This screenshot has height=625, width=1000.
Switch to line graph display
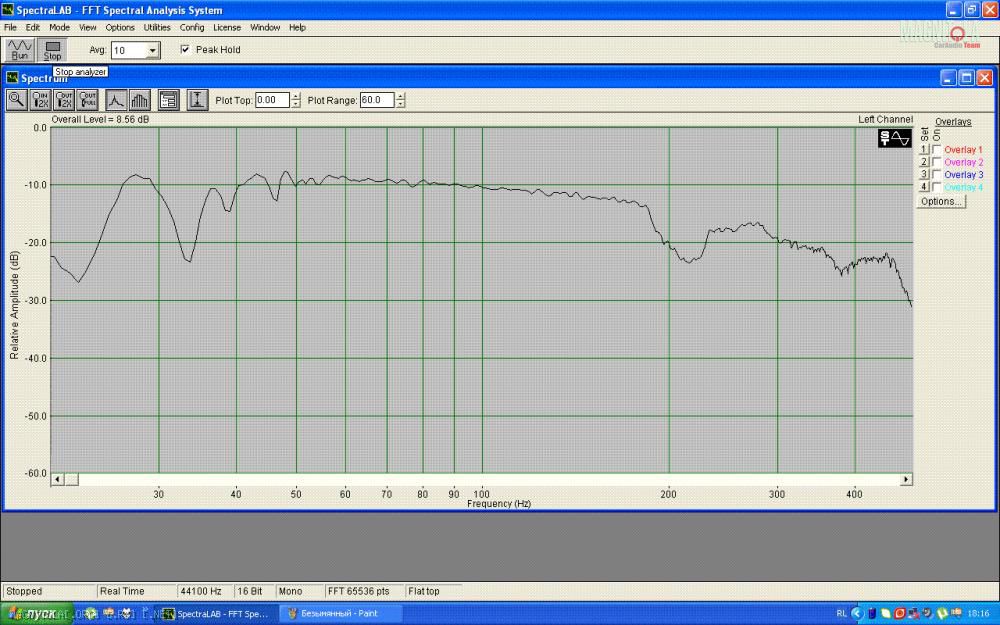pyautogui.click(x=116, y=100)
